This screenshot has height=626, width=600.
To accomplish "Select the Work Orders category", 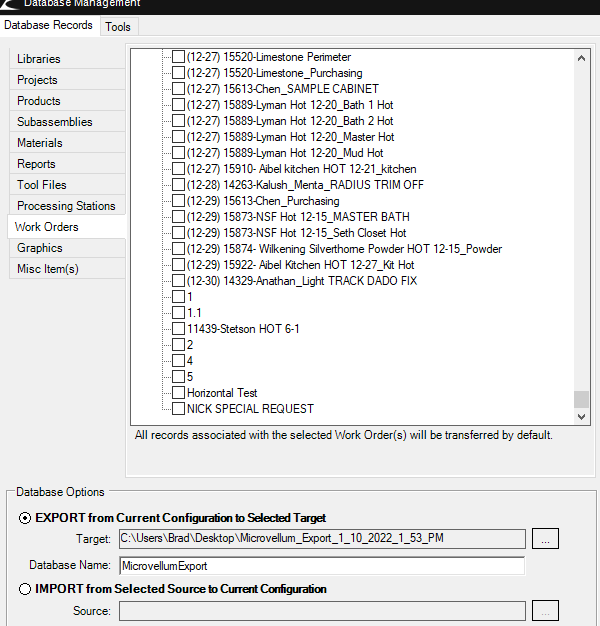I will (x=66, y=227).
